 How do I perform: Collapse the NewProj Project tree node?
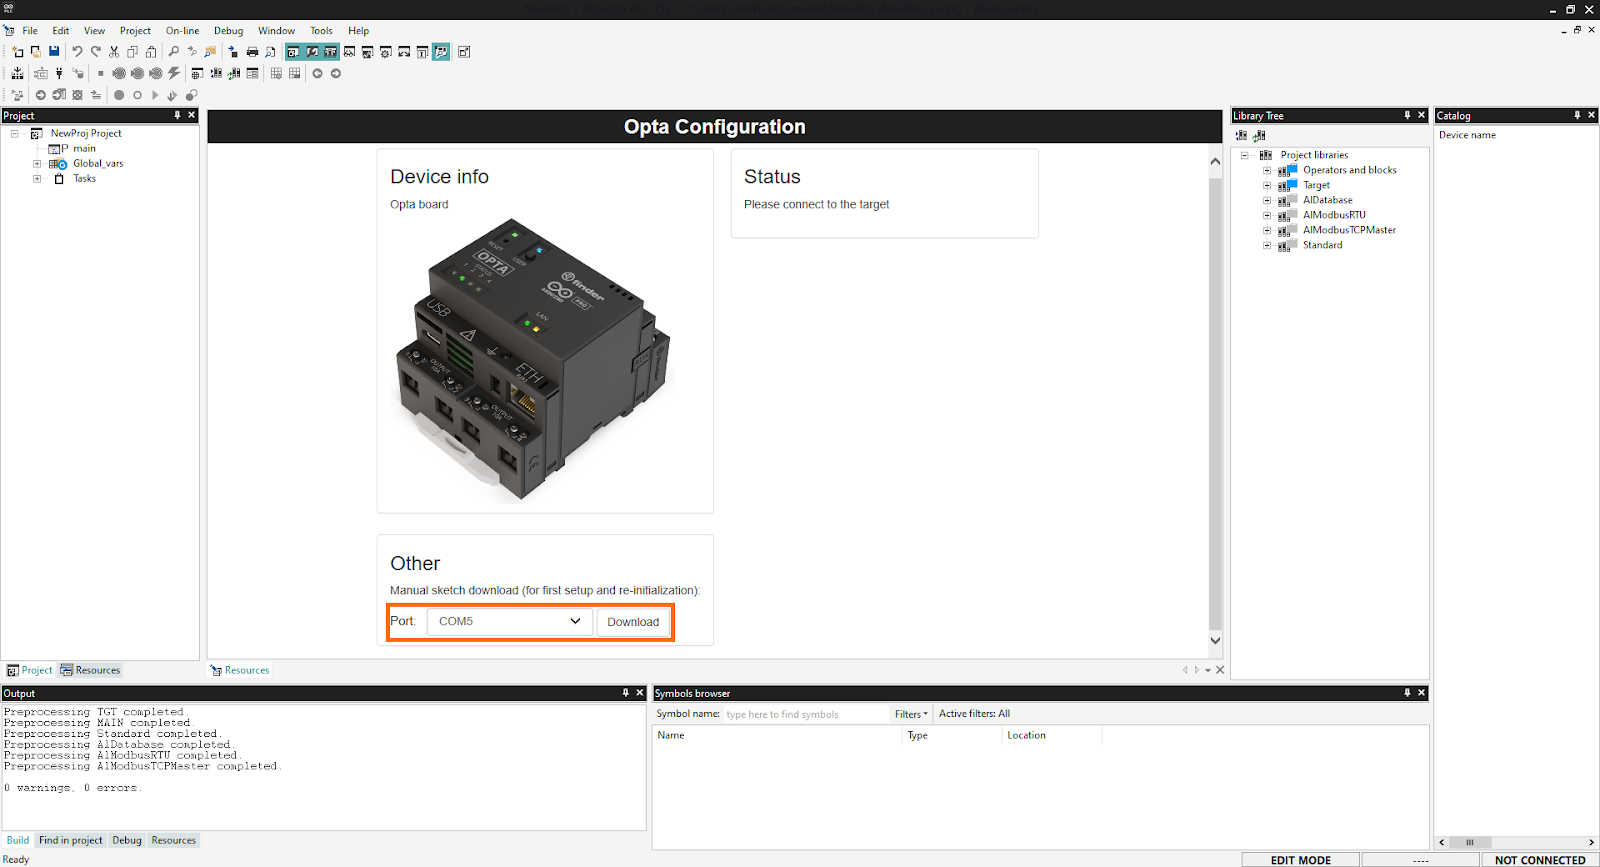click(x=15, y=133)
